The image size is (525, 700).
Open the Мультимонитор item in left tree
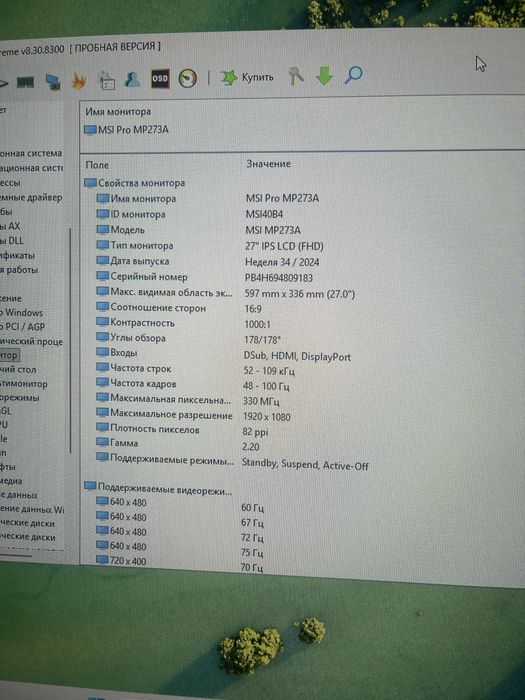click(23, 383)
